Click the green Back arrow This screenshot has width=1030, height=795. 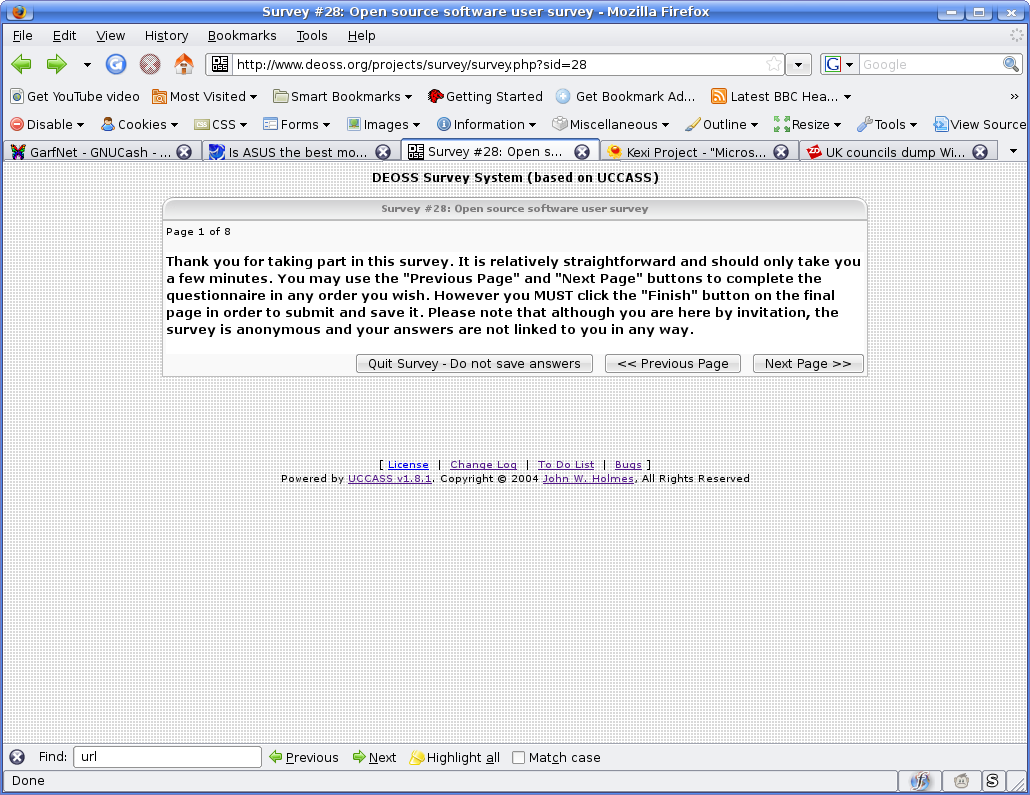22,64
